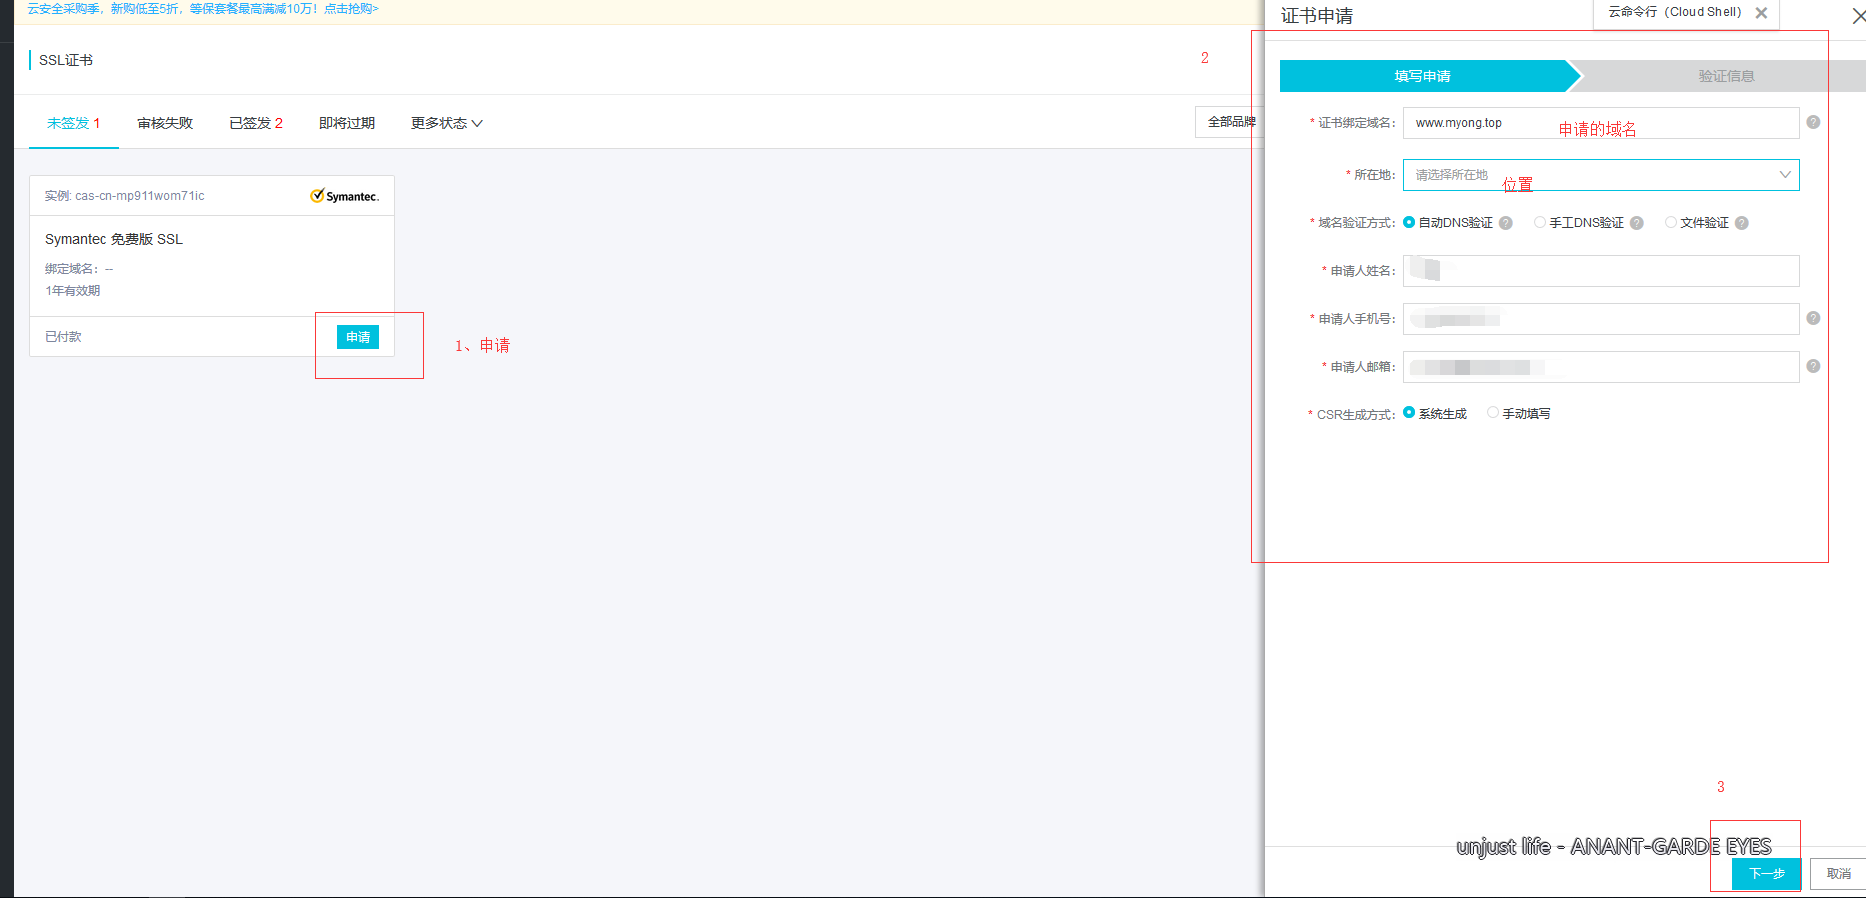Switch to the 未签发 tab
The image size is (1866, 898).
[74, 123]
